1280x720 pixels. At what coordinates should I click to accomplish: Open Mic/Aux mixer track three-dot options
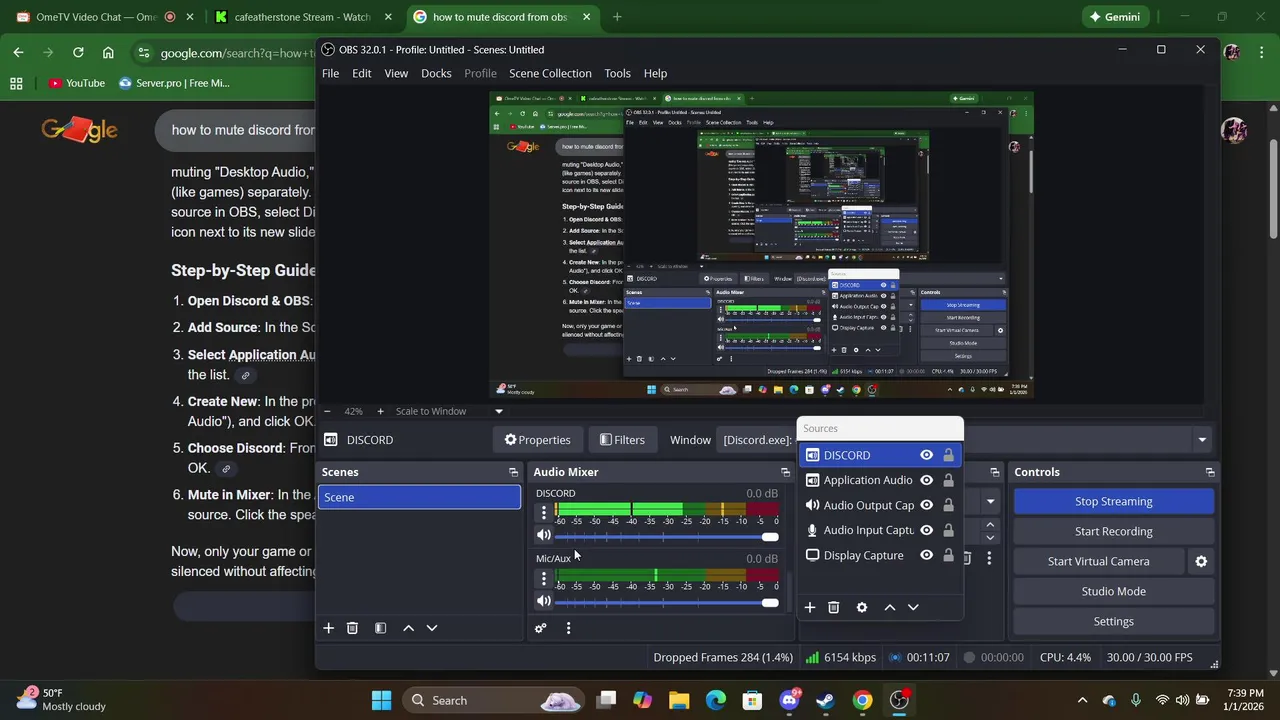[x=544, y=578]
